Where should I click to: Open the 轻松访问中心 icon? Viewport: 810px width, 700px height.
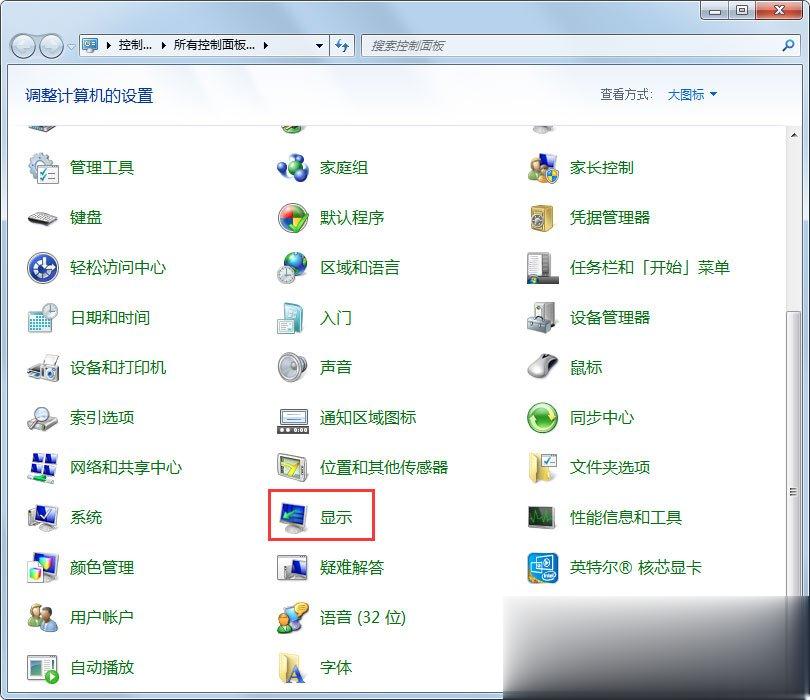click(43, 268)
